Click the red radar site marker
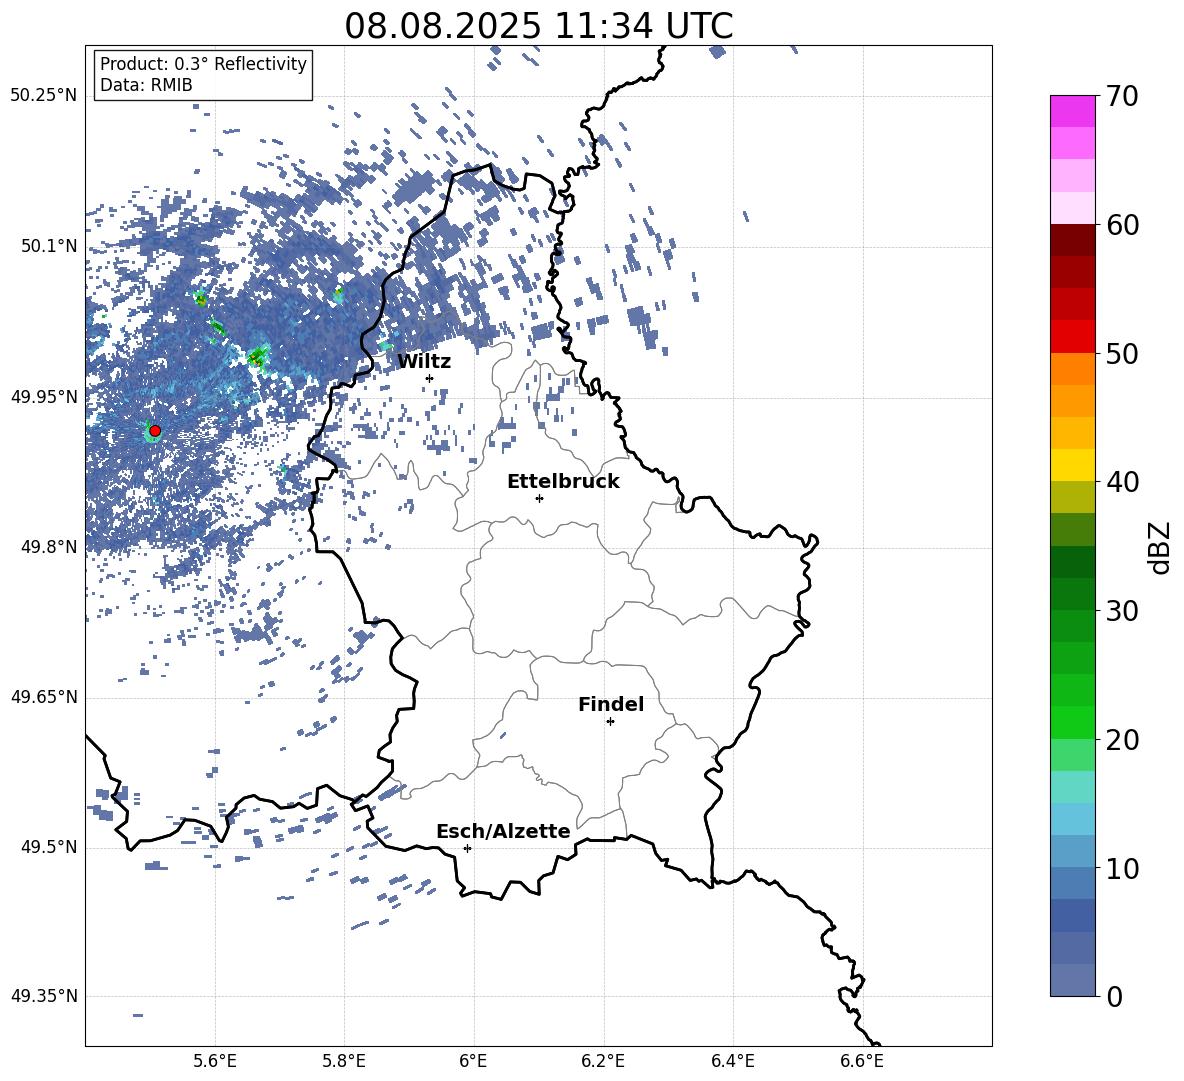The image size is (1184, 1081). point(155,431)
